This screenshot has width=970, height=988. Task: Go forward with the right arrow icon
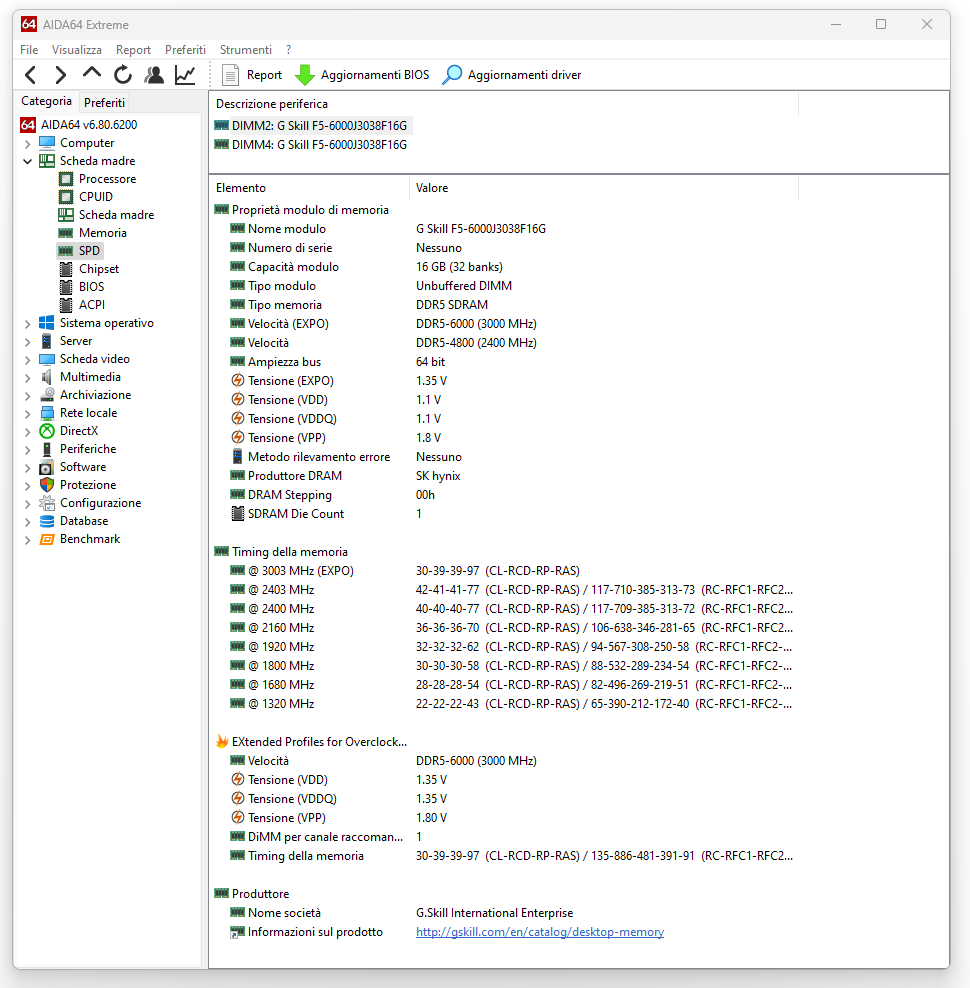[61, 75]
